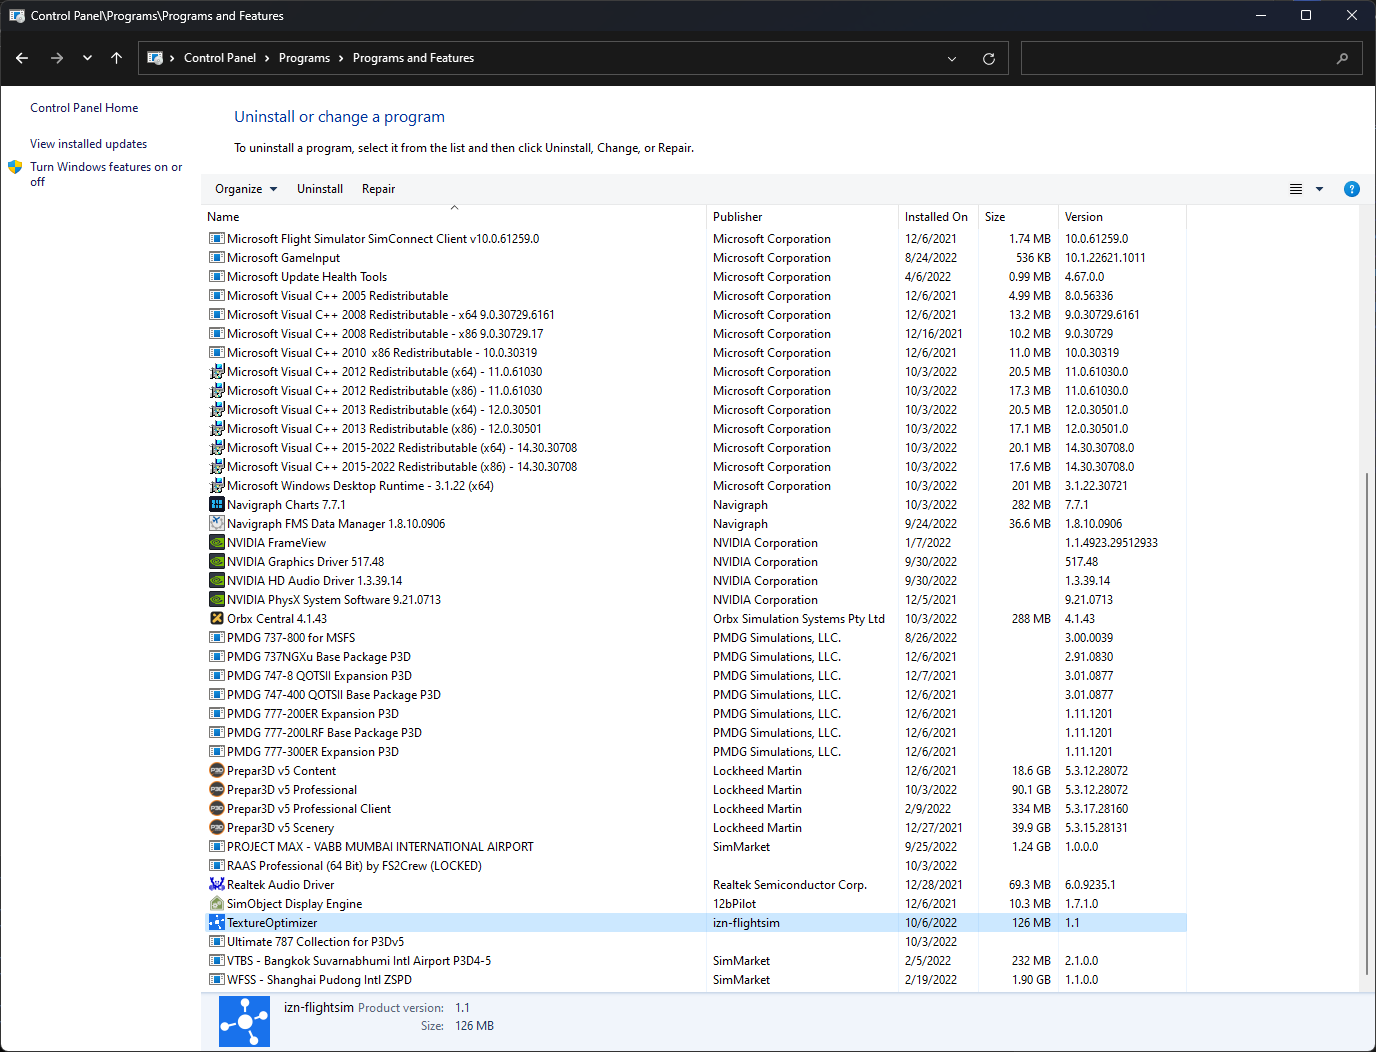Viewport: 1376px width, 1052px height.
Task: Click Orbx Simulation Systems Pty Ltd publisher cell
Action: click(799, 619)
